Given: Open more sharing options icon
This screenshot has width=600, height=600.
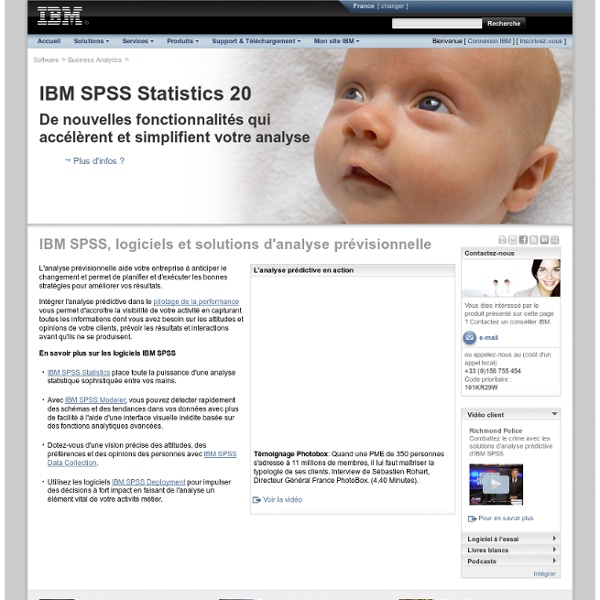Looking at the screenshot, I should click(x=554, y=240).
